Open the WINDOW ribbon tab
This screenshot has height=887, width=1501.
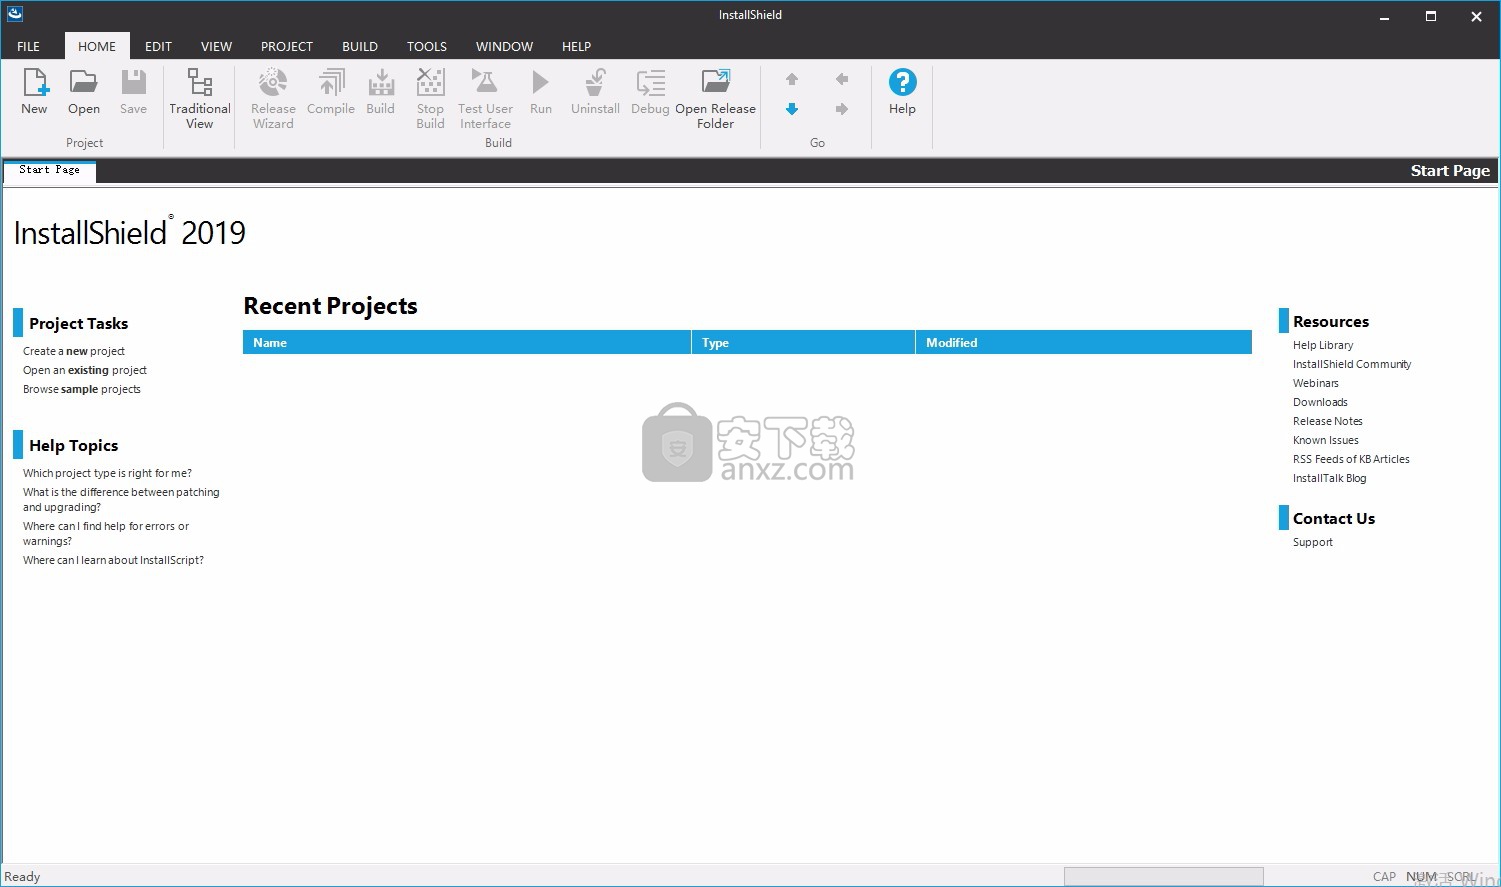[504, 46]
